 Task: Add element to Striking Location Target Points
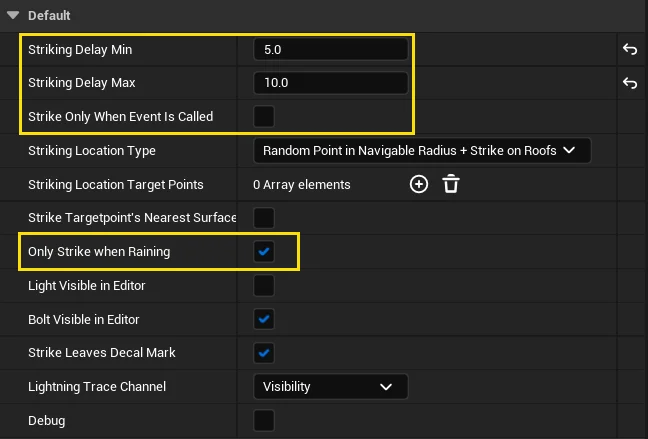coord(419,184)
